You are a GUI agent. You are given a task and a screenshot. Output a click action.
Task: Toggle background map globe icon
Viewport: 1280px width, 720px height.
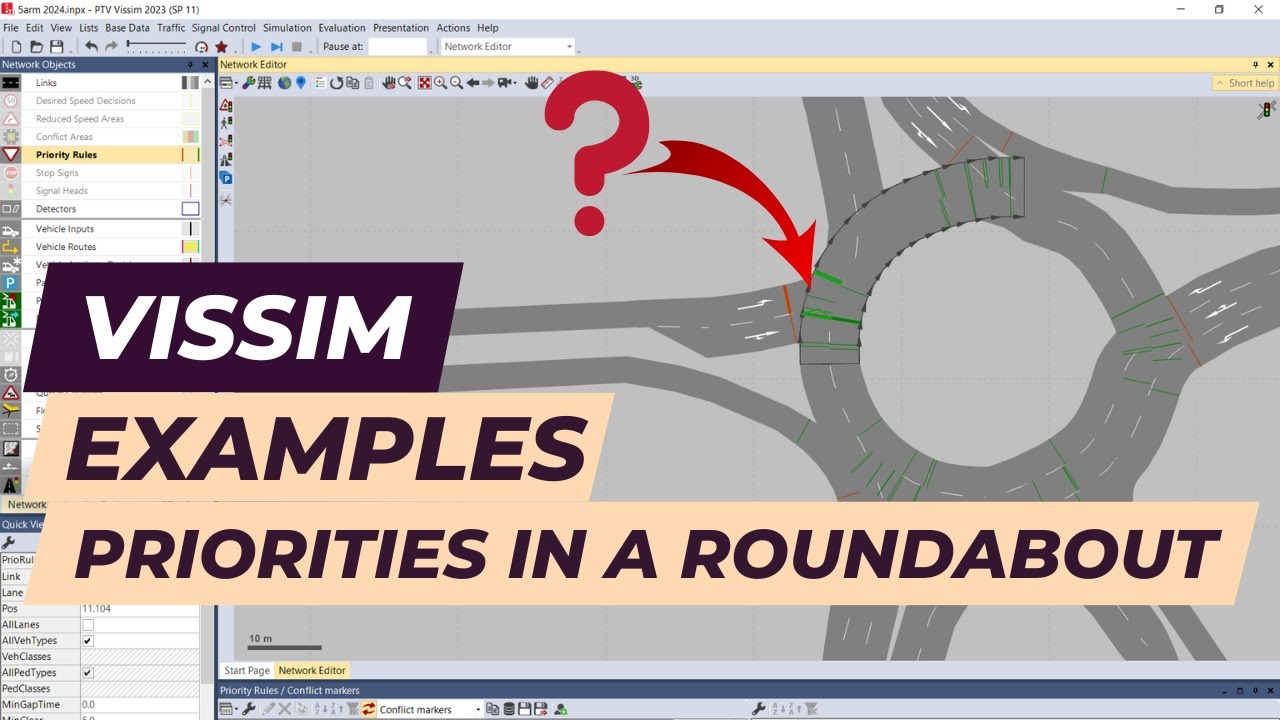click(x=285, y=83)
